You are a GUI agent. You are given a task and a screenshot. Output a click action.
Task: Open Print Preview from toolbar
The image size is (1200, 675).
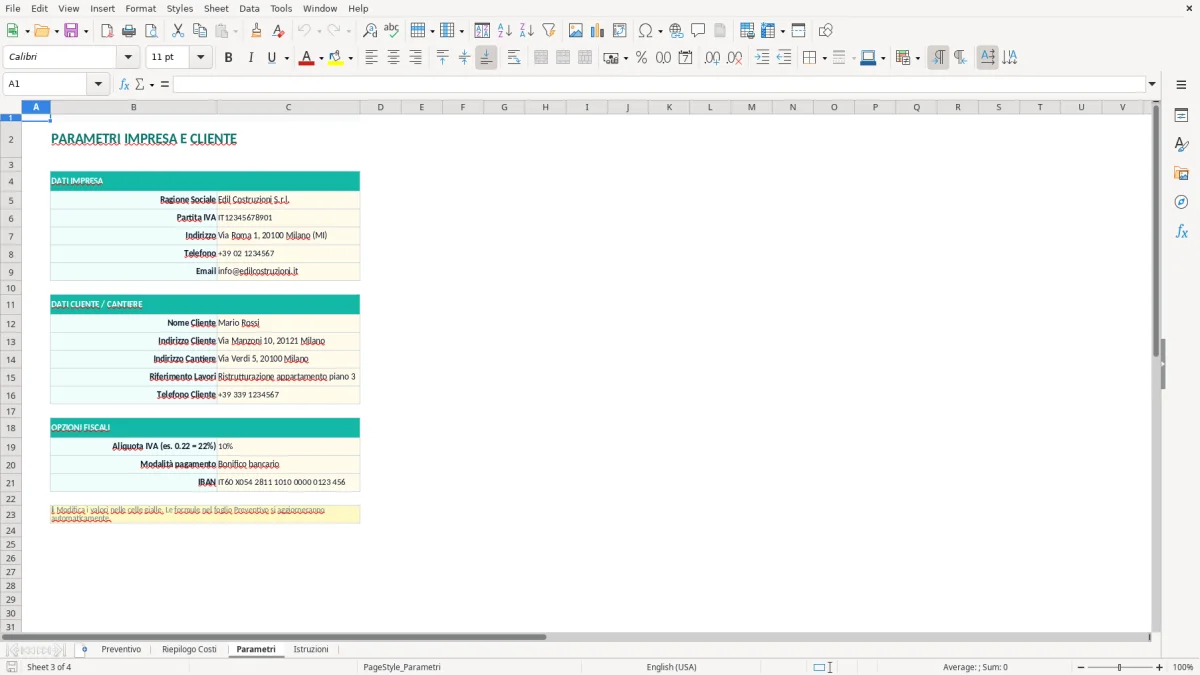tap(151, 31)
